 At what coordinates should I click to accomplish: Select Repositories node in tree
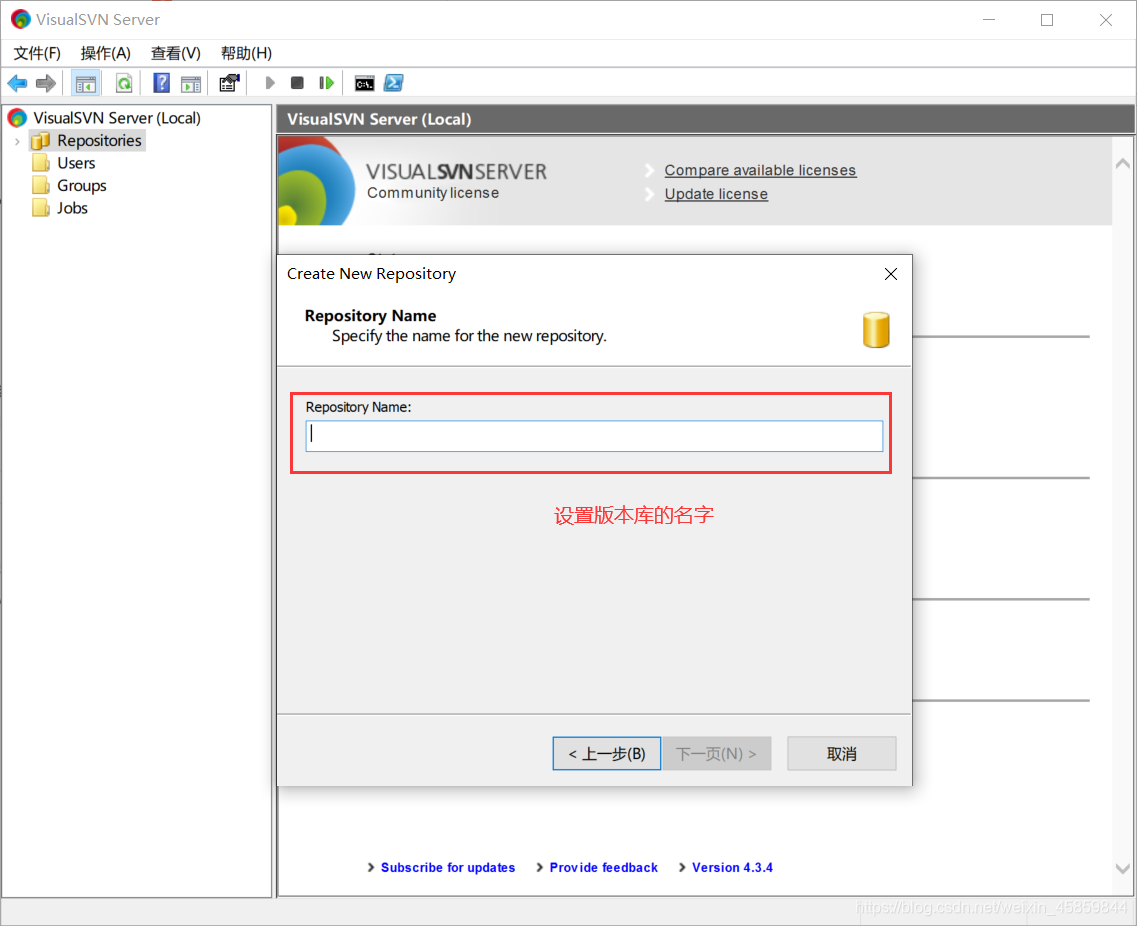(99, 141)
